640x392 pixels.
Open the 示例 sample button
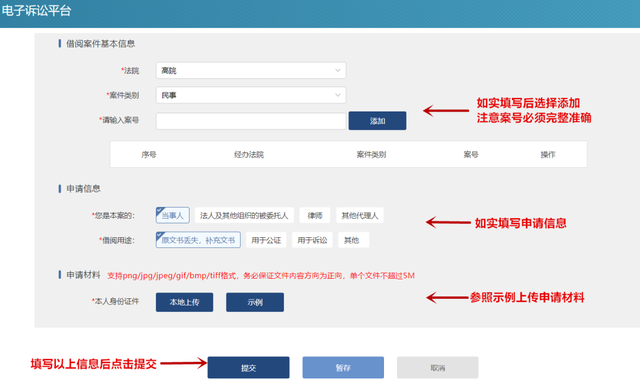pos(255,302)
